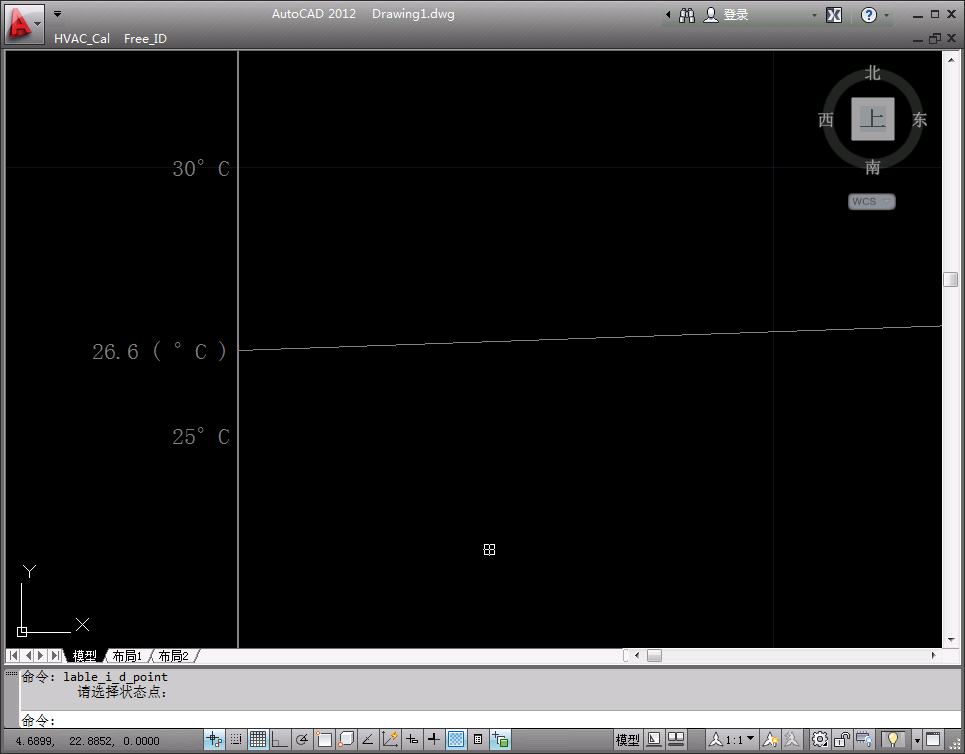Image resolution: width=965 pixels, height=754 pixels.
Task: Toggle auto-add annotation scales icon
Action: (791, 739)
